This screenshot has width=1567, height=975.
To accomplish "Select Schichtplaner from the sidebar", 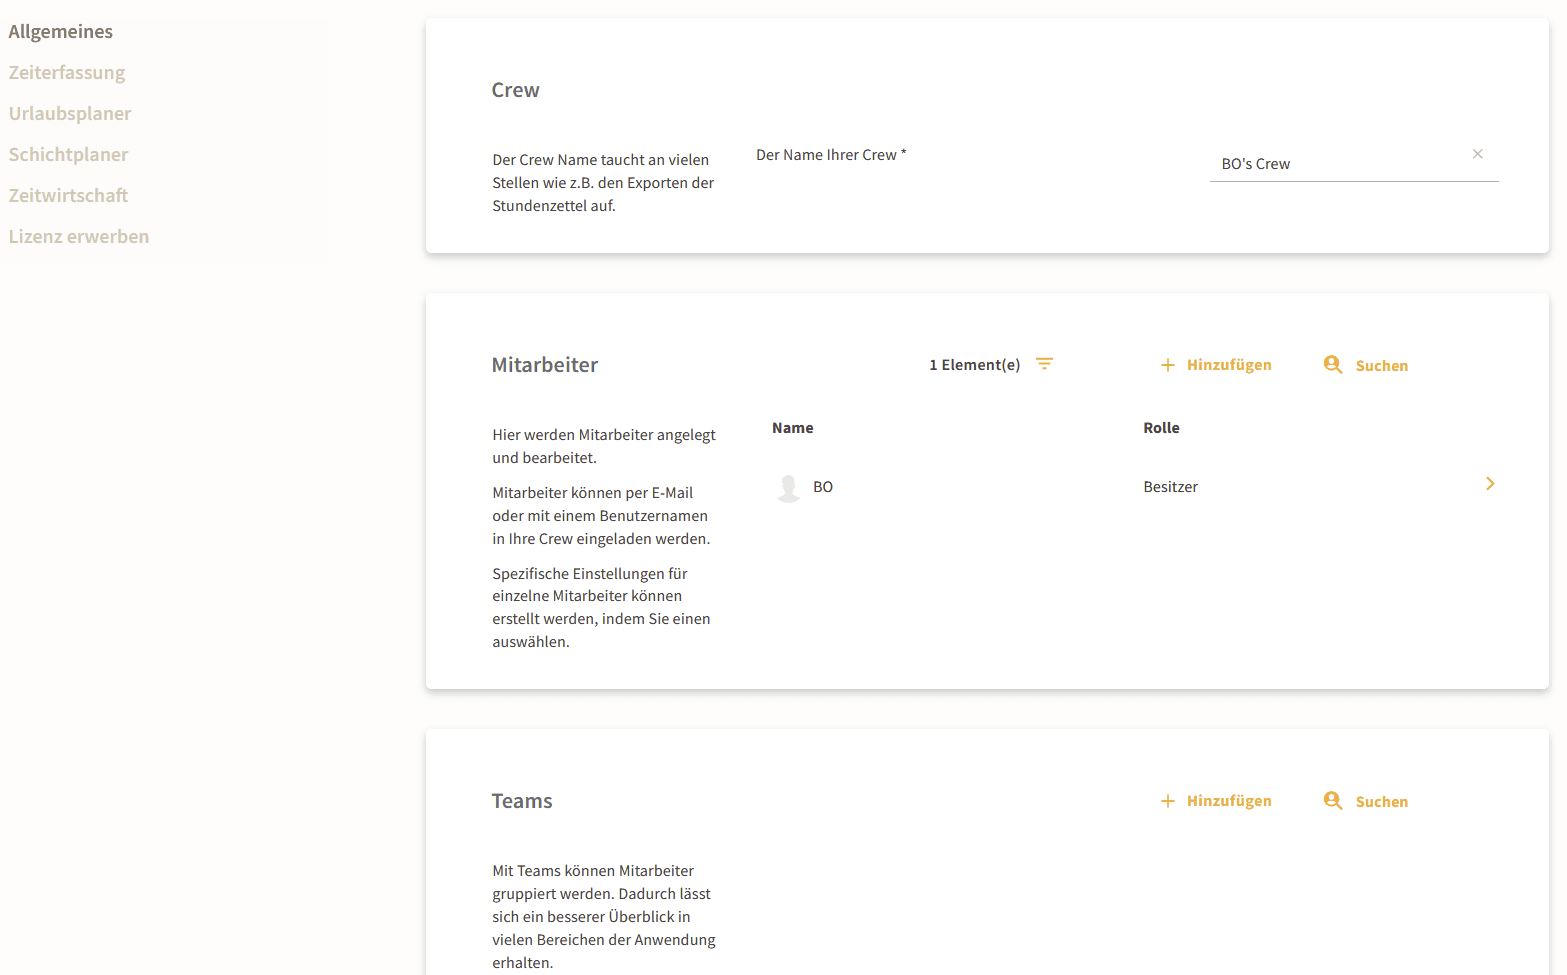I will (x=69, y=155).
